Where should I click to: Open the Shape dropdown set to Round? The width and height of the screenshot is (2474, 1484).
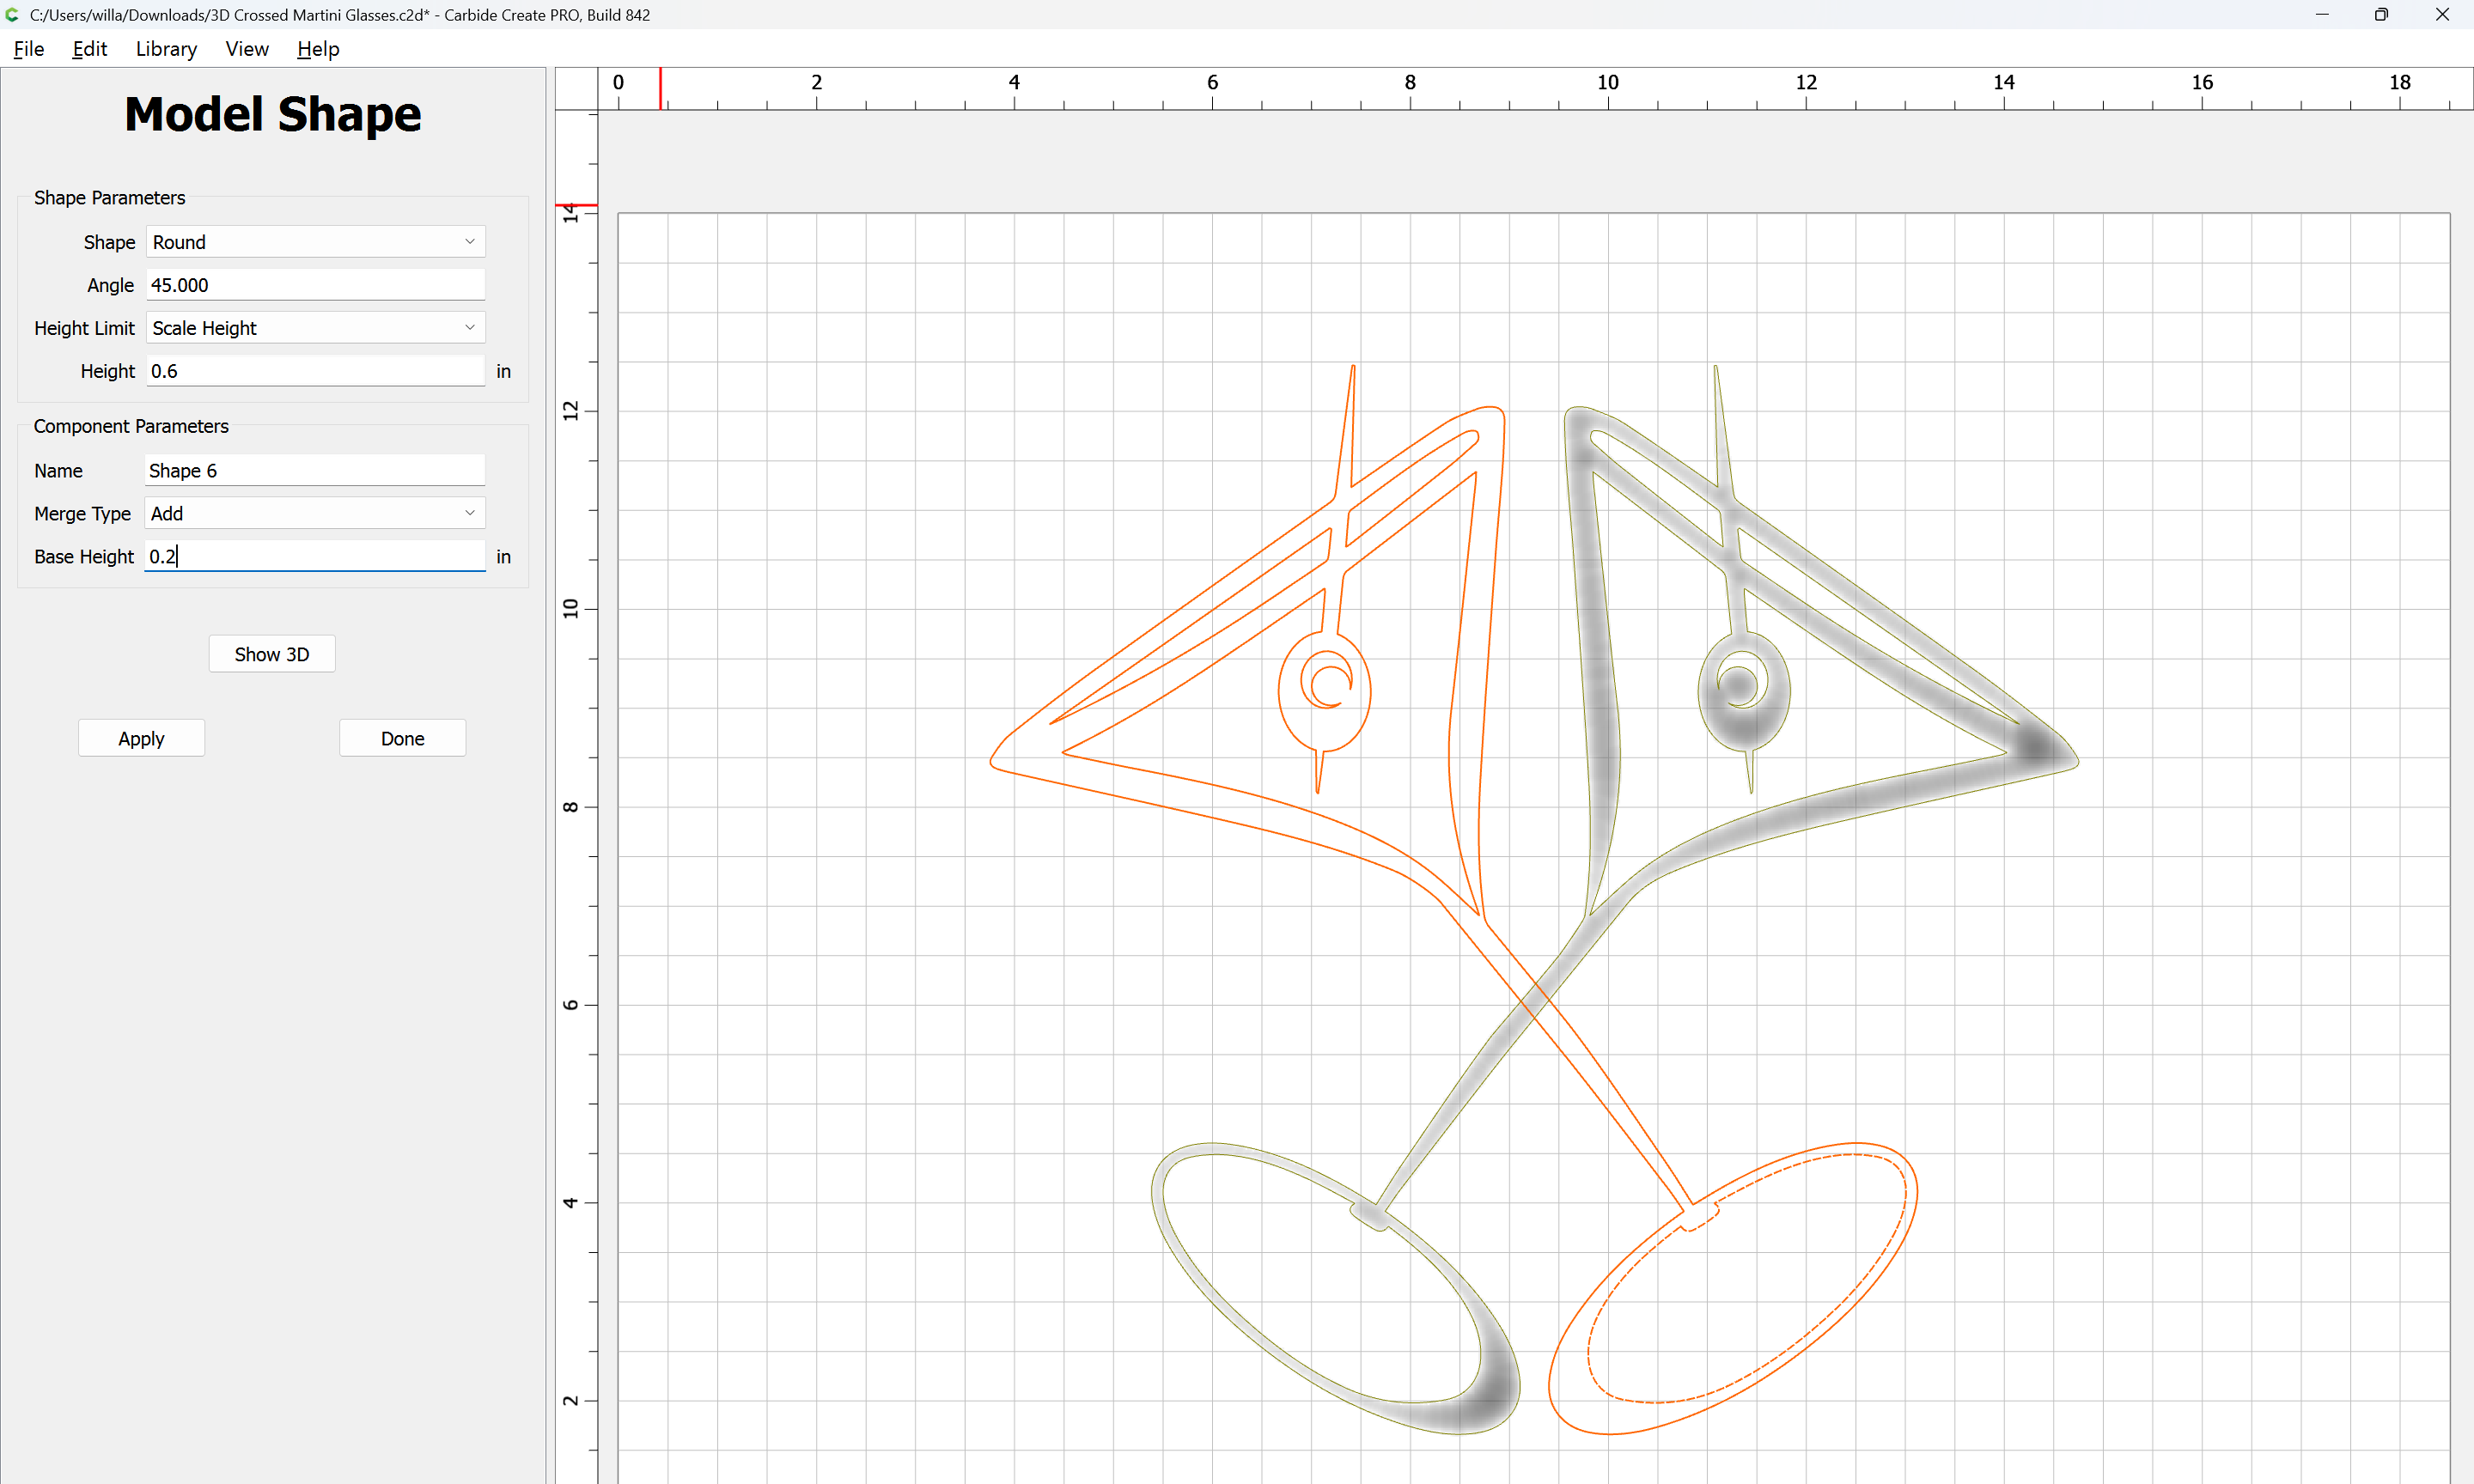(315, 242)
